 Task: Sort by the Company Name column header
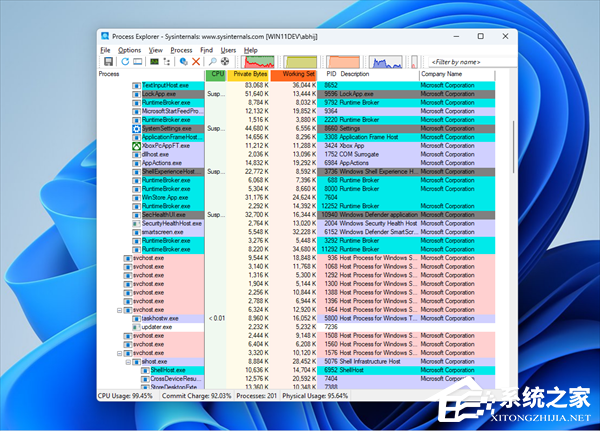point(457,74)
